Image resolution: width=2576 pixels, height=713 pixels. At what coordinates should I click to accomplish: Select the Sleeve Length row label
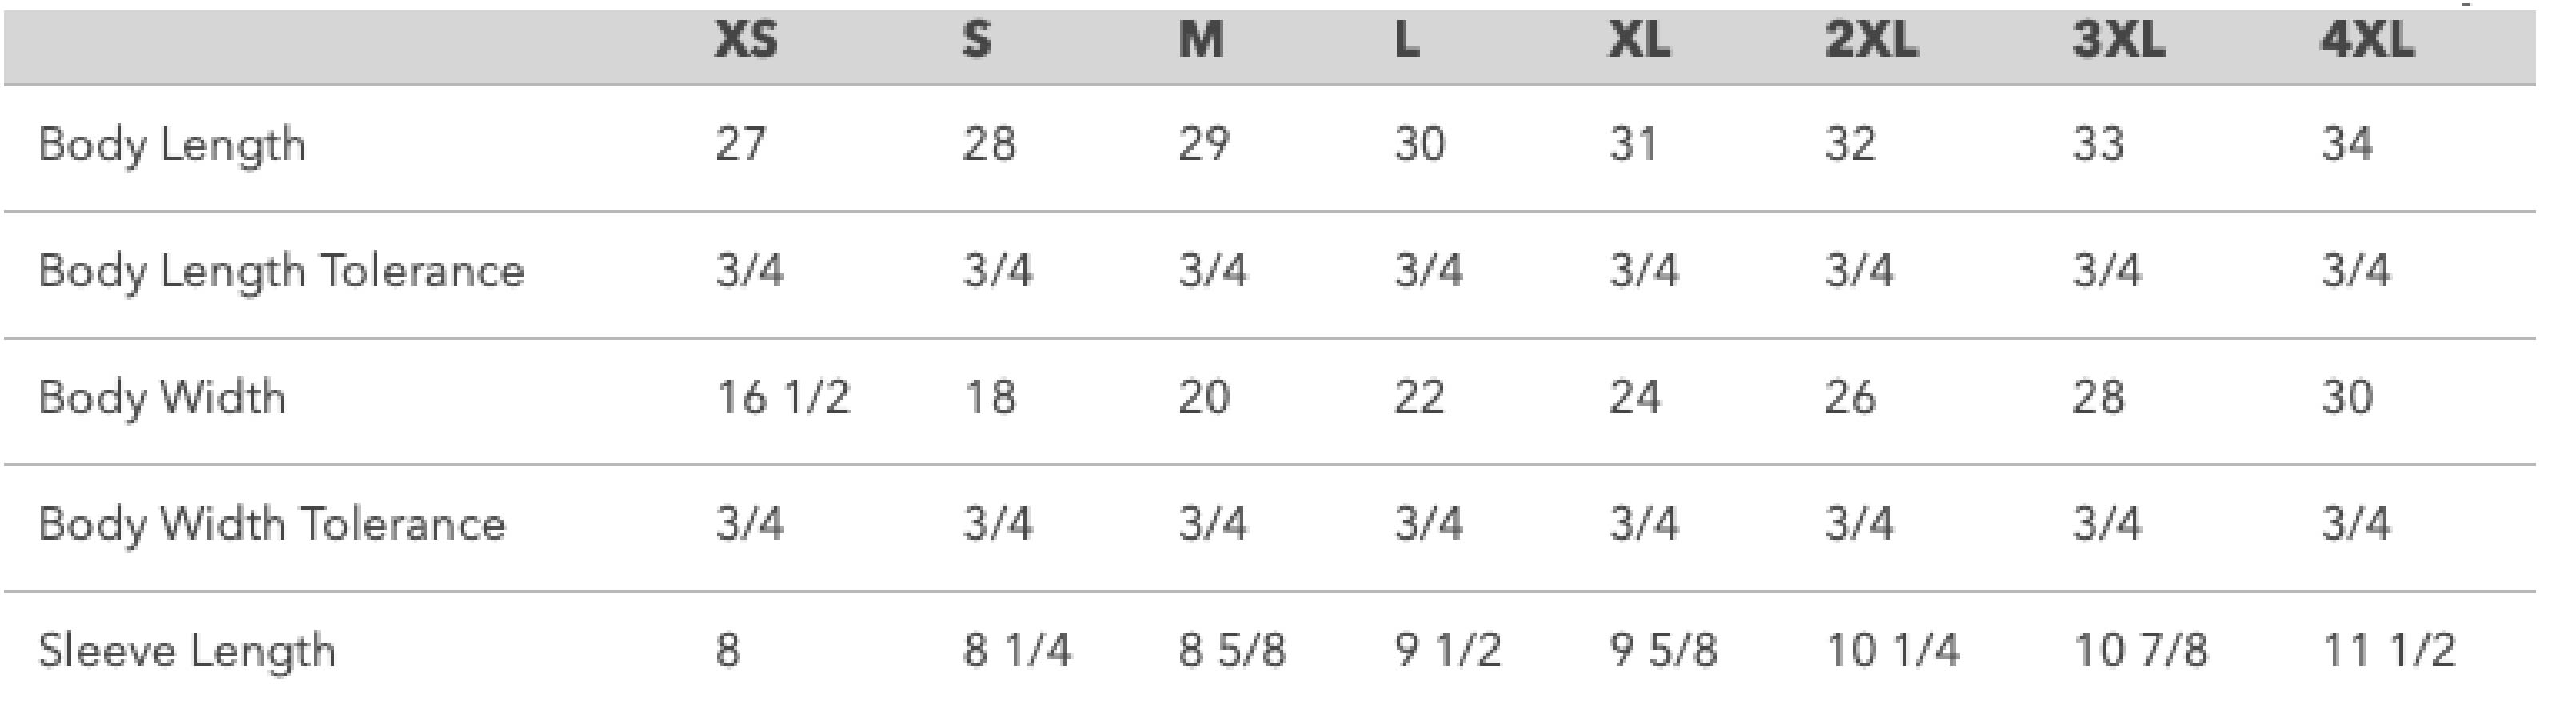click(187, 651)
